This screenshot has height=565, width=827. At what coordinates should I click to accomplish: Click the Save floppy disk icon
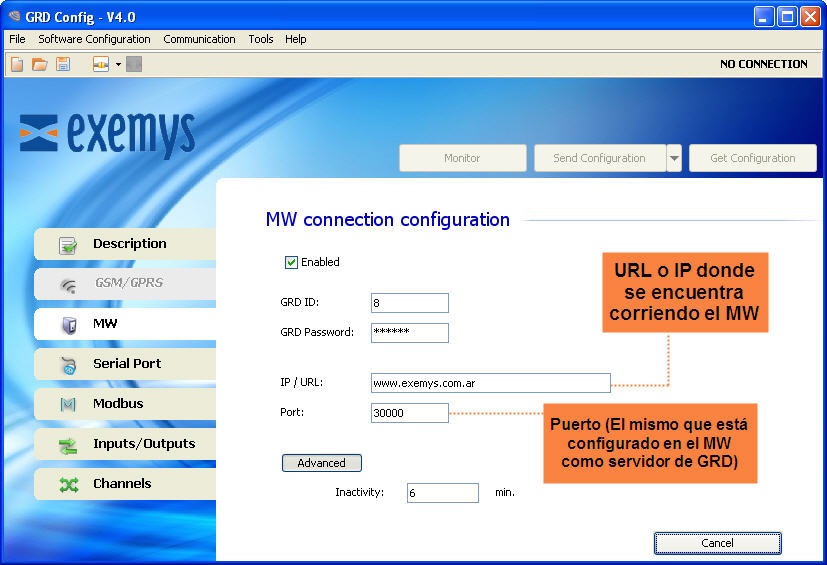click(63, 64)
